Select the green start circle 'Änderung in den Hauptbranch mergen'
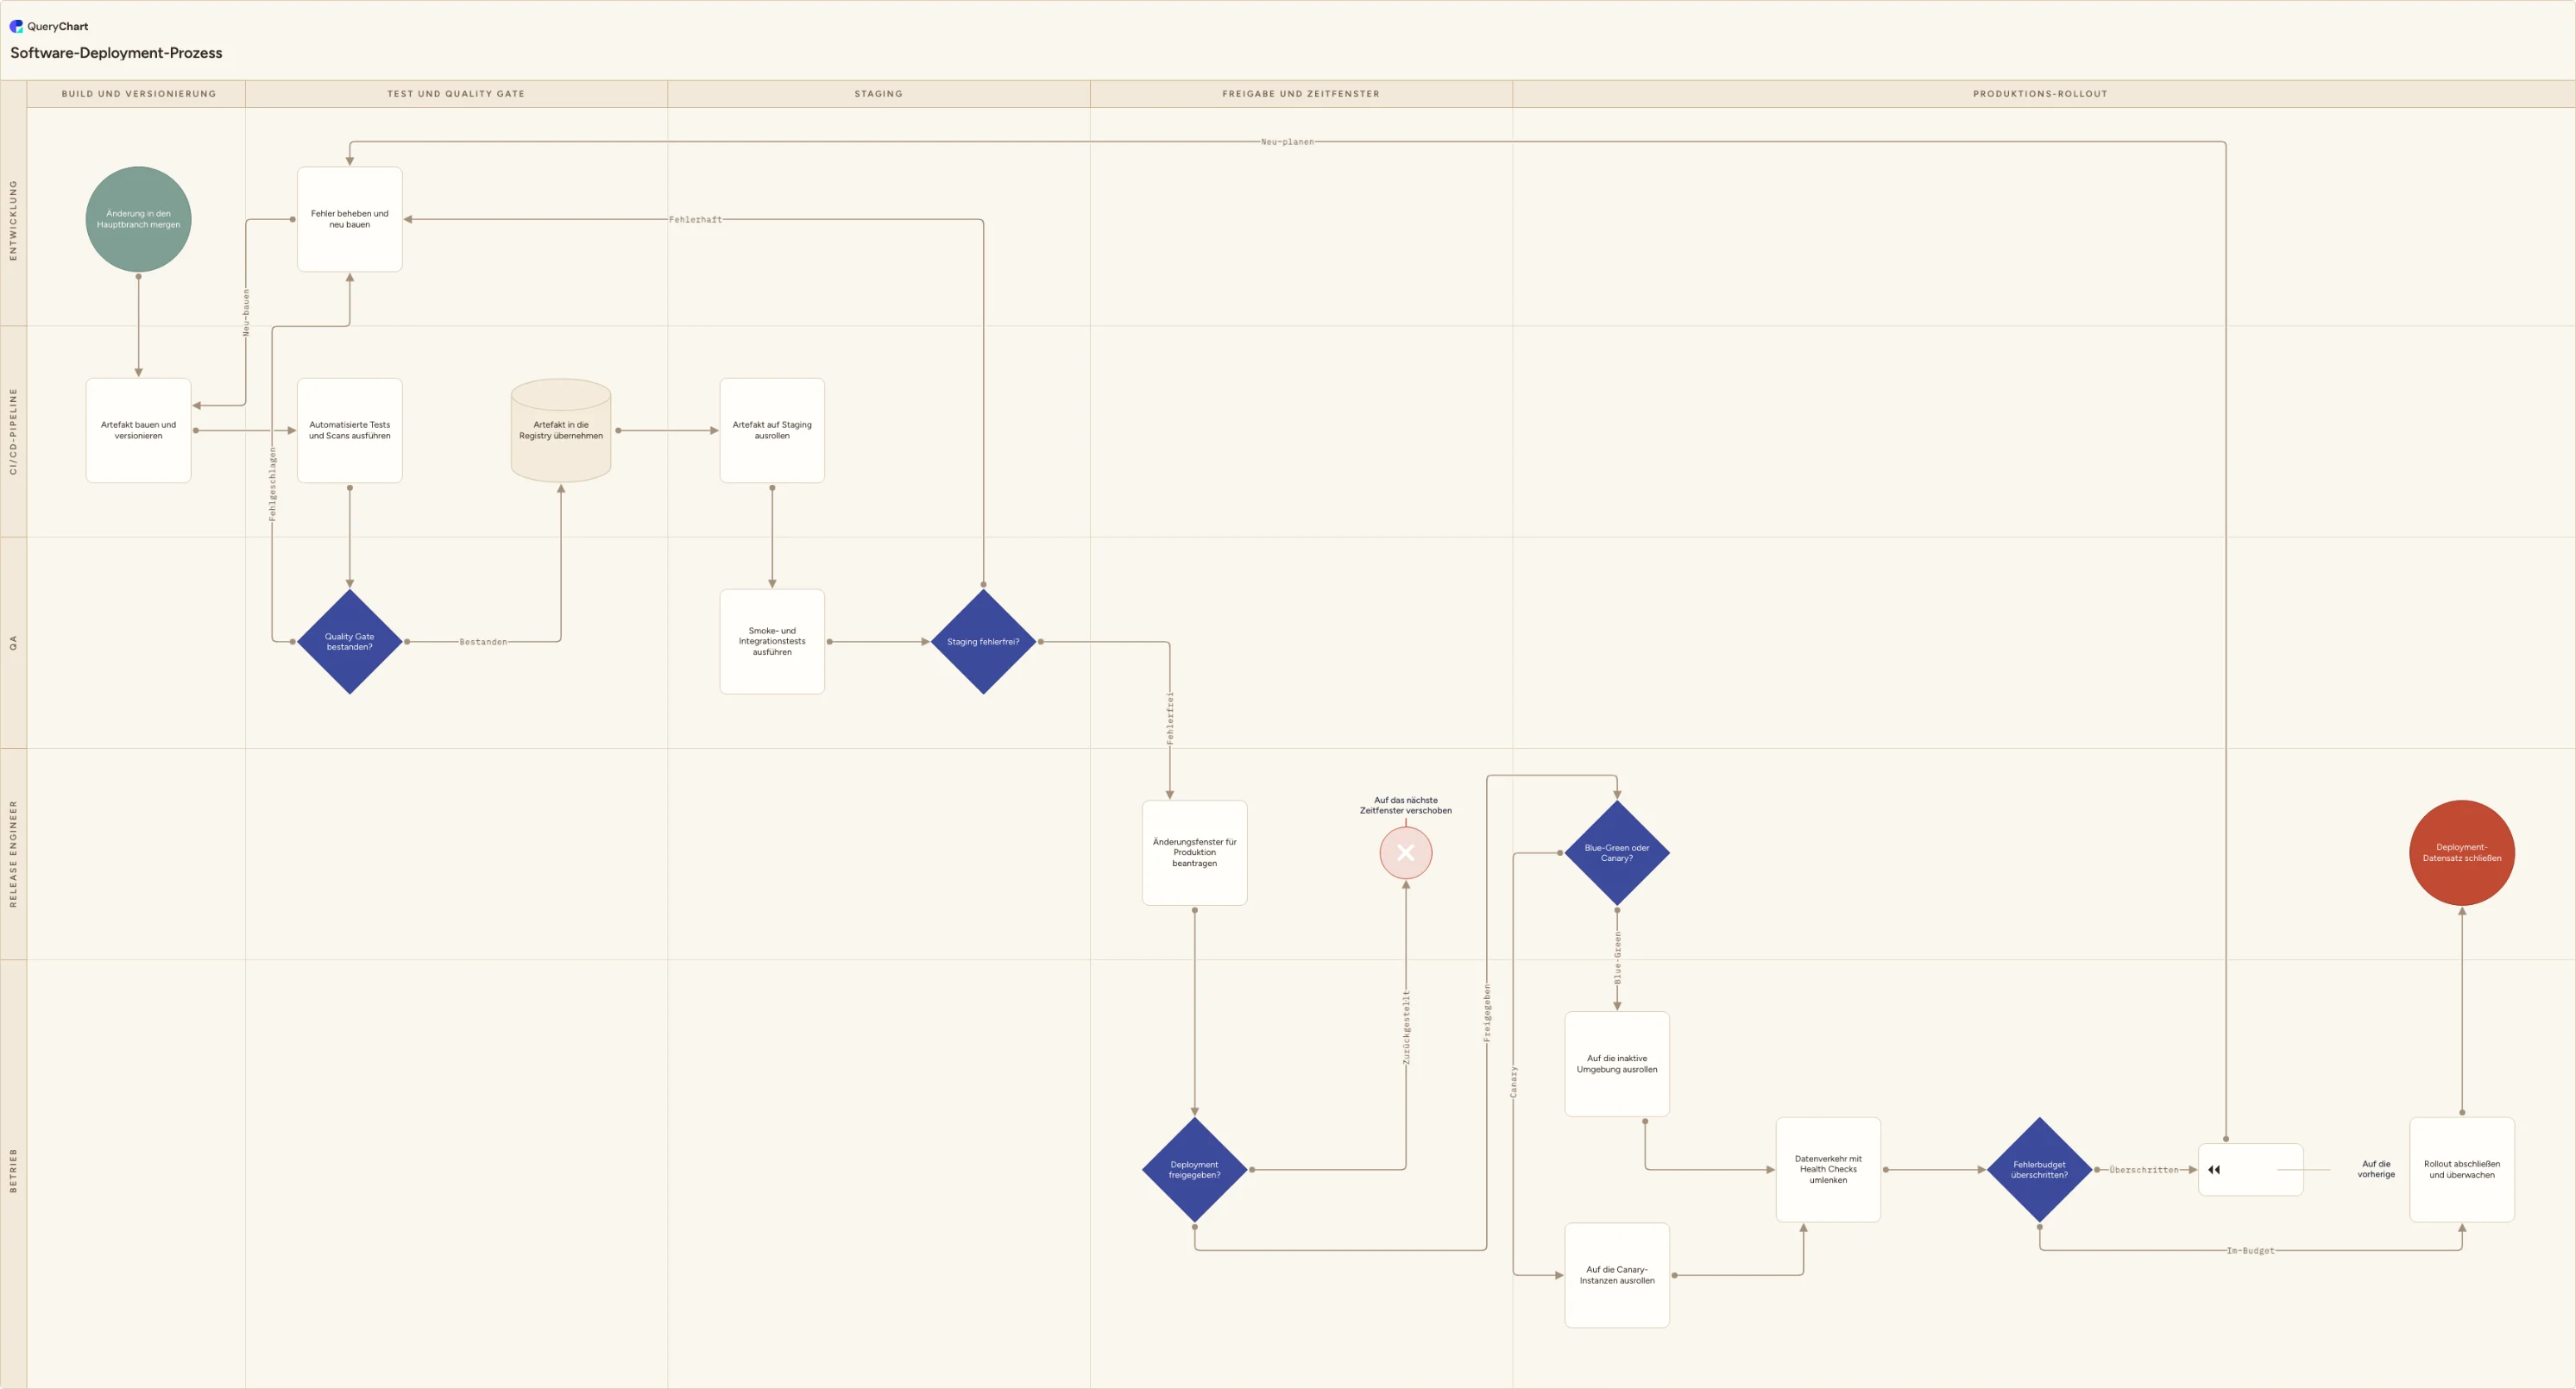 (x=138, y=219)
